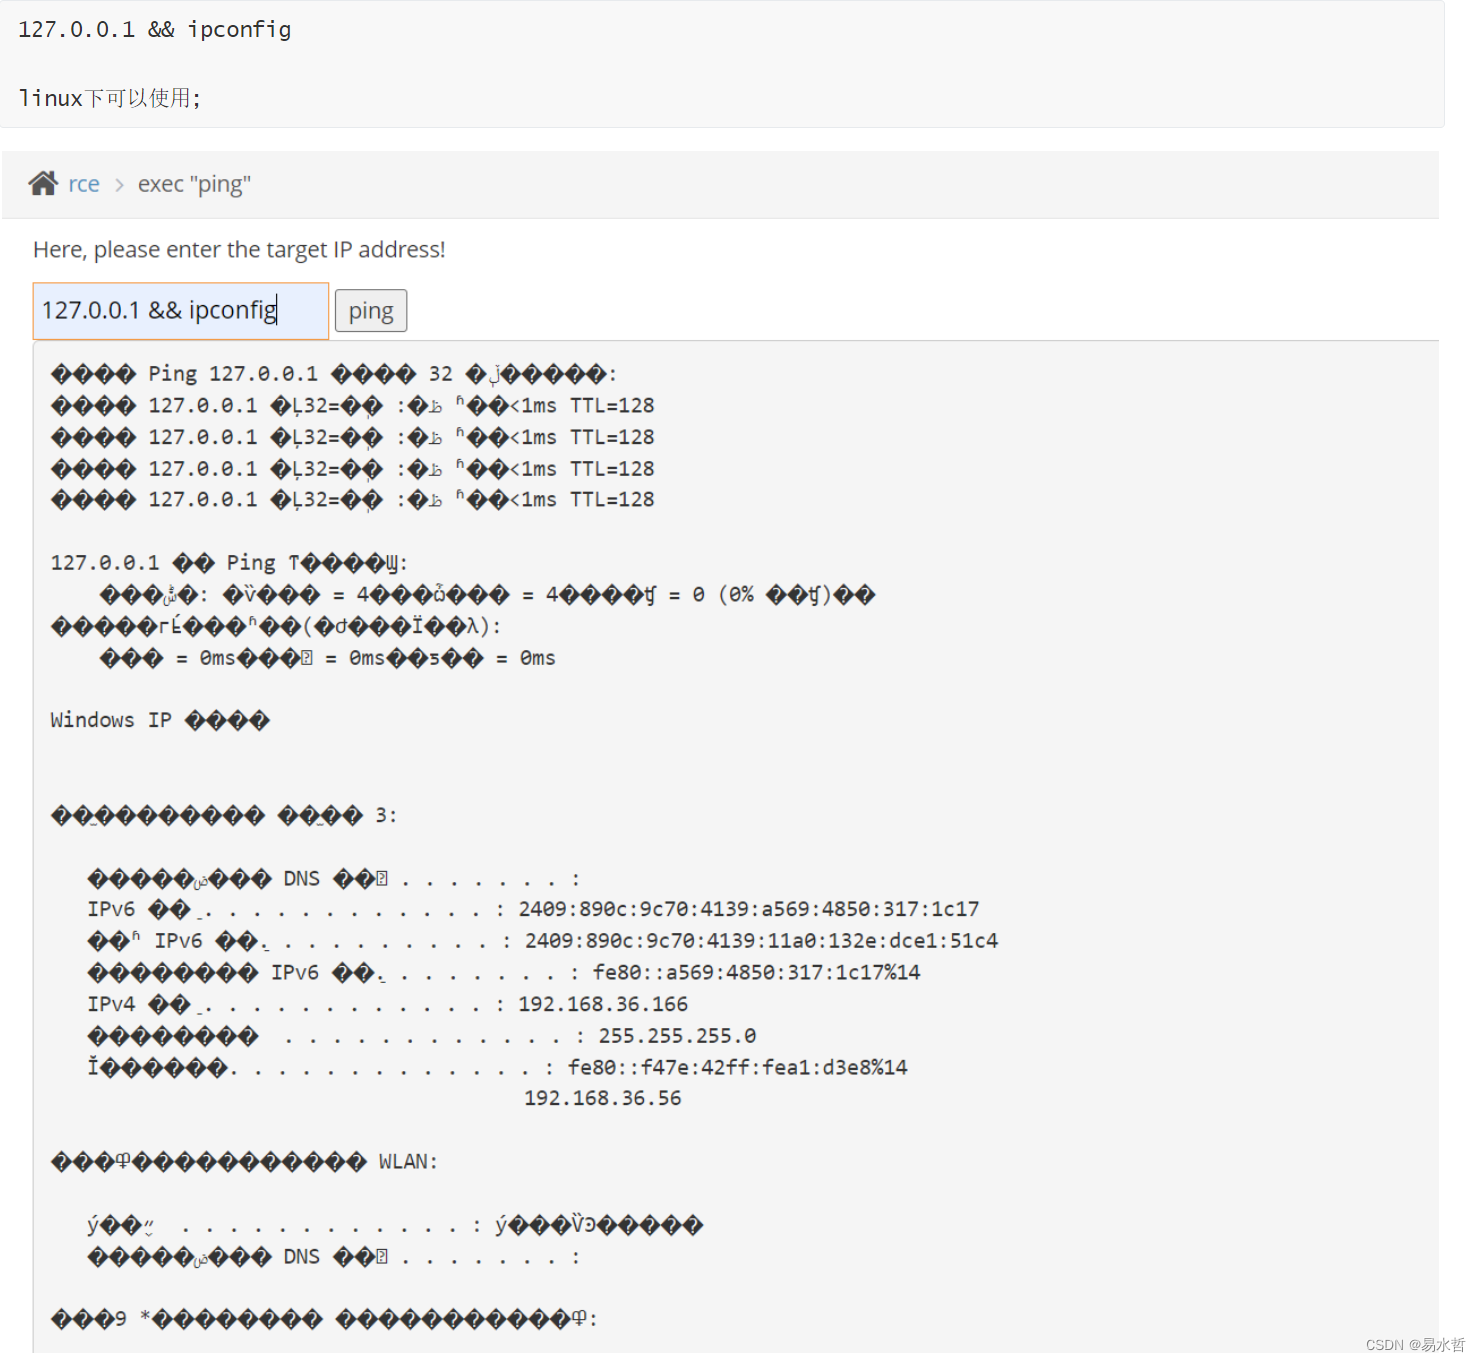This screenshot has width=1481, height=1362.
Task: Select gateway address fe80::f47e:42ff:fea1:d3e8%14
Action: click(x=738, y=1068)
